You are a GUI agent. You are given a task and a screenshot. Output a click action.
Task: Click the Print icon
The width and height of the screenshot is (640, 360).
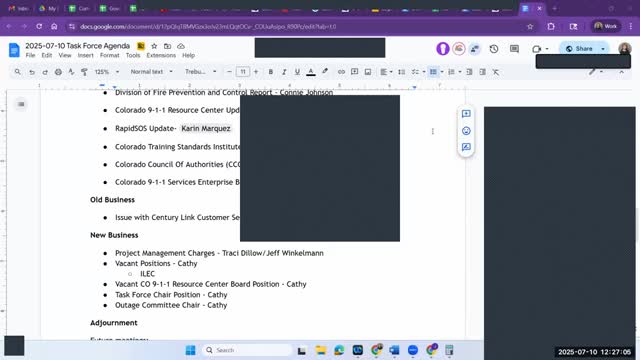[x=58, y=72]
